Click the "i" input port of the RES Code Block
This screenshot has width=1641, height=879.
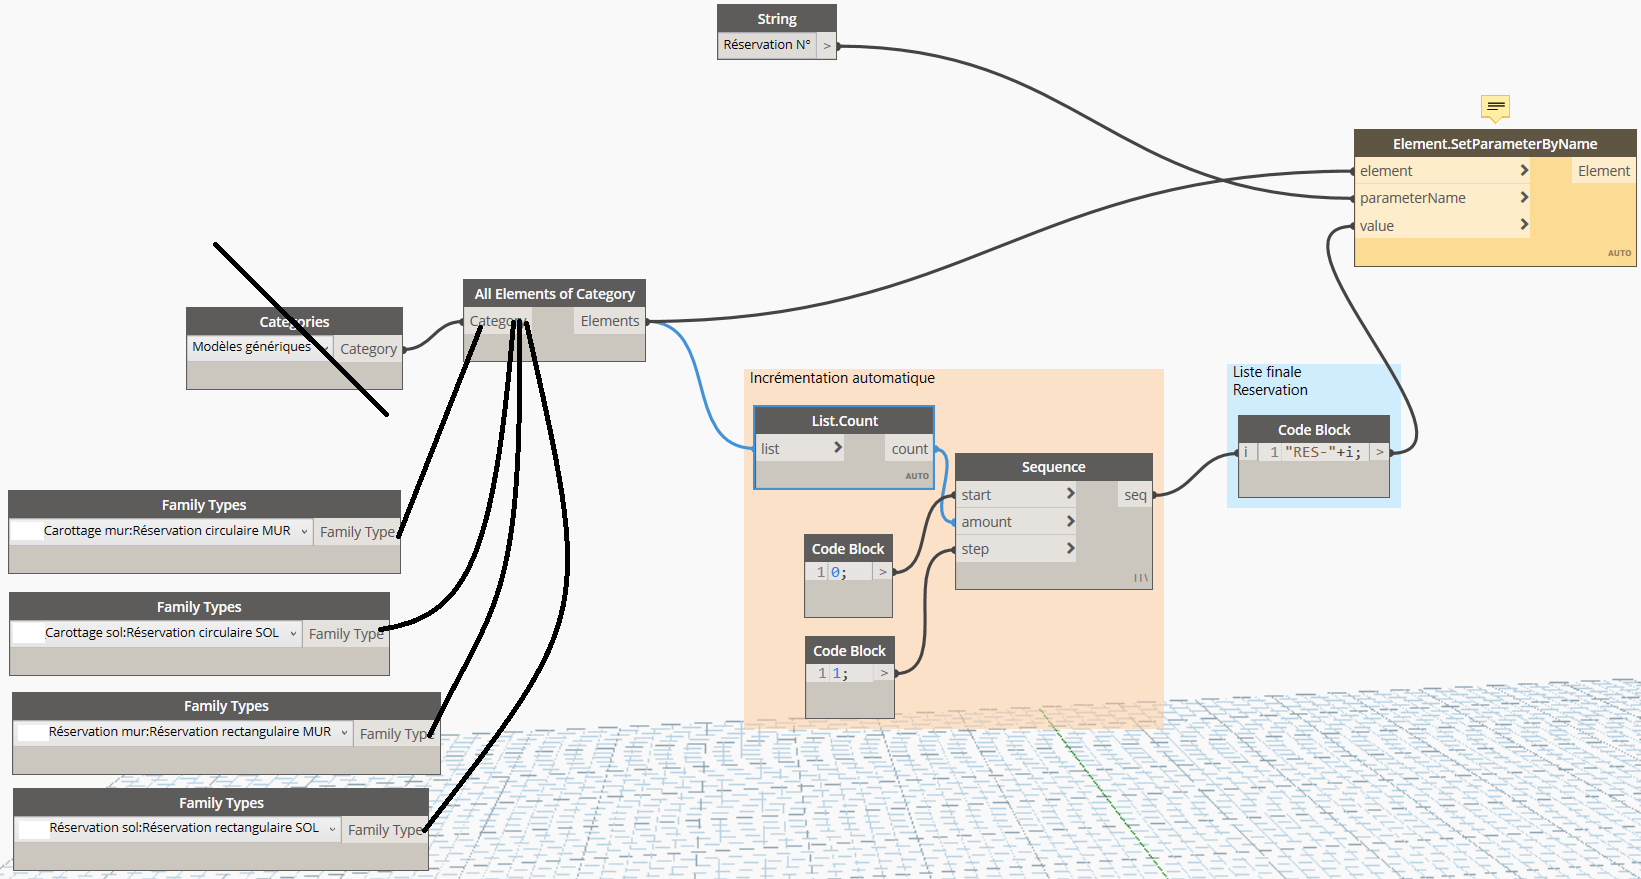pyautogui.click(x=1246, y=452)
